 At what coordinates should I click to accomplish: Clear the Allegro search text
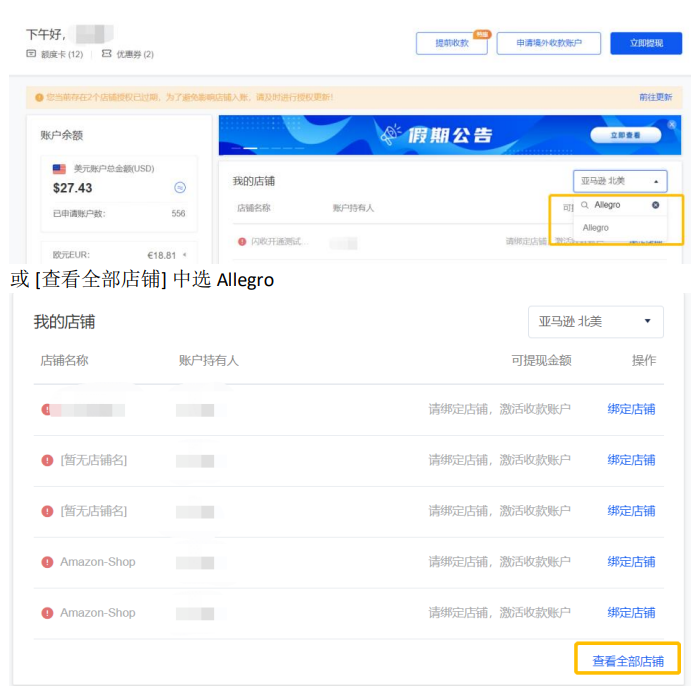pos(655,205)
